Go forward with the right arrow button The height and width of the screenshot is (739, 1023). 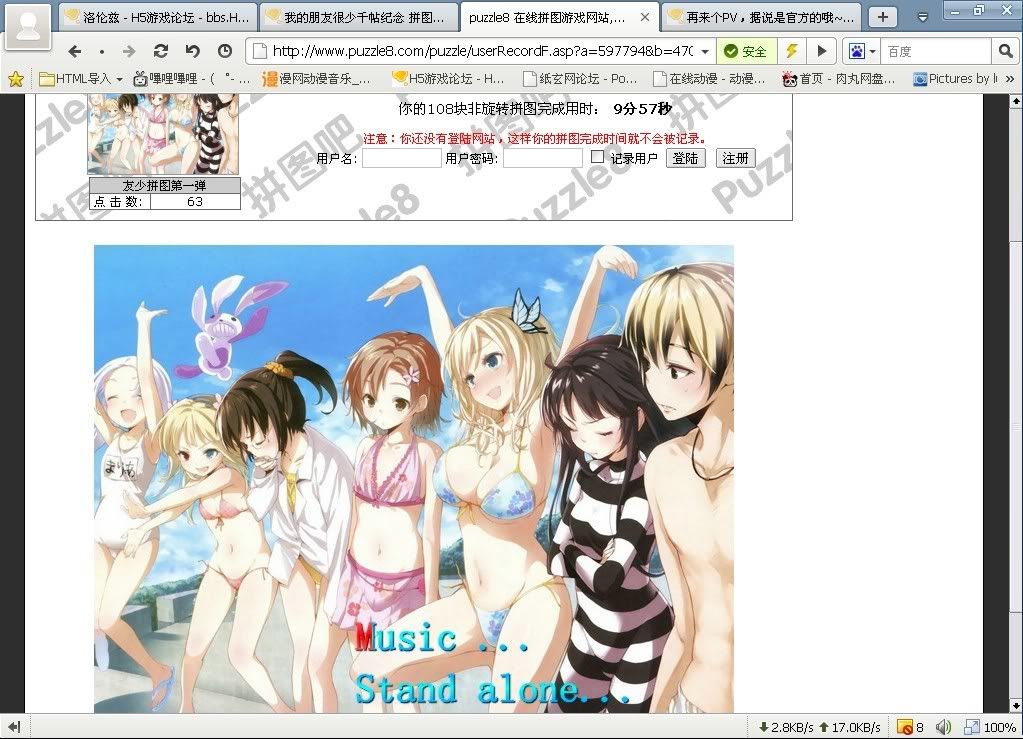click(129, 52)
